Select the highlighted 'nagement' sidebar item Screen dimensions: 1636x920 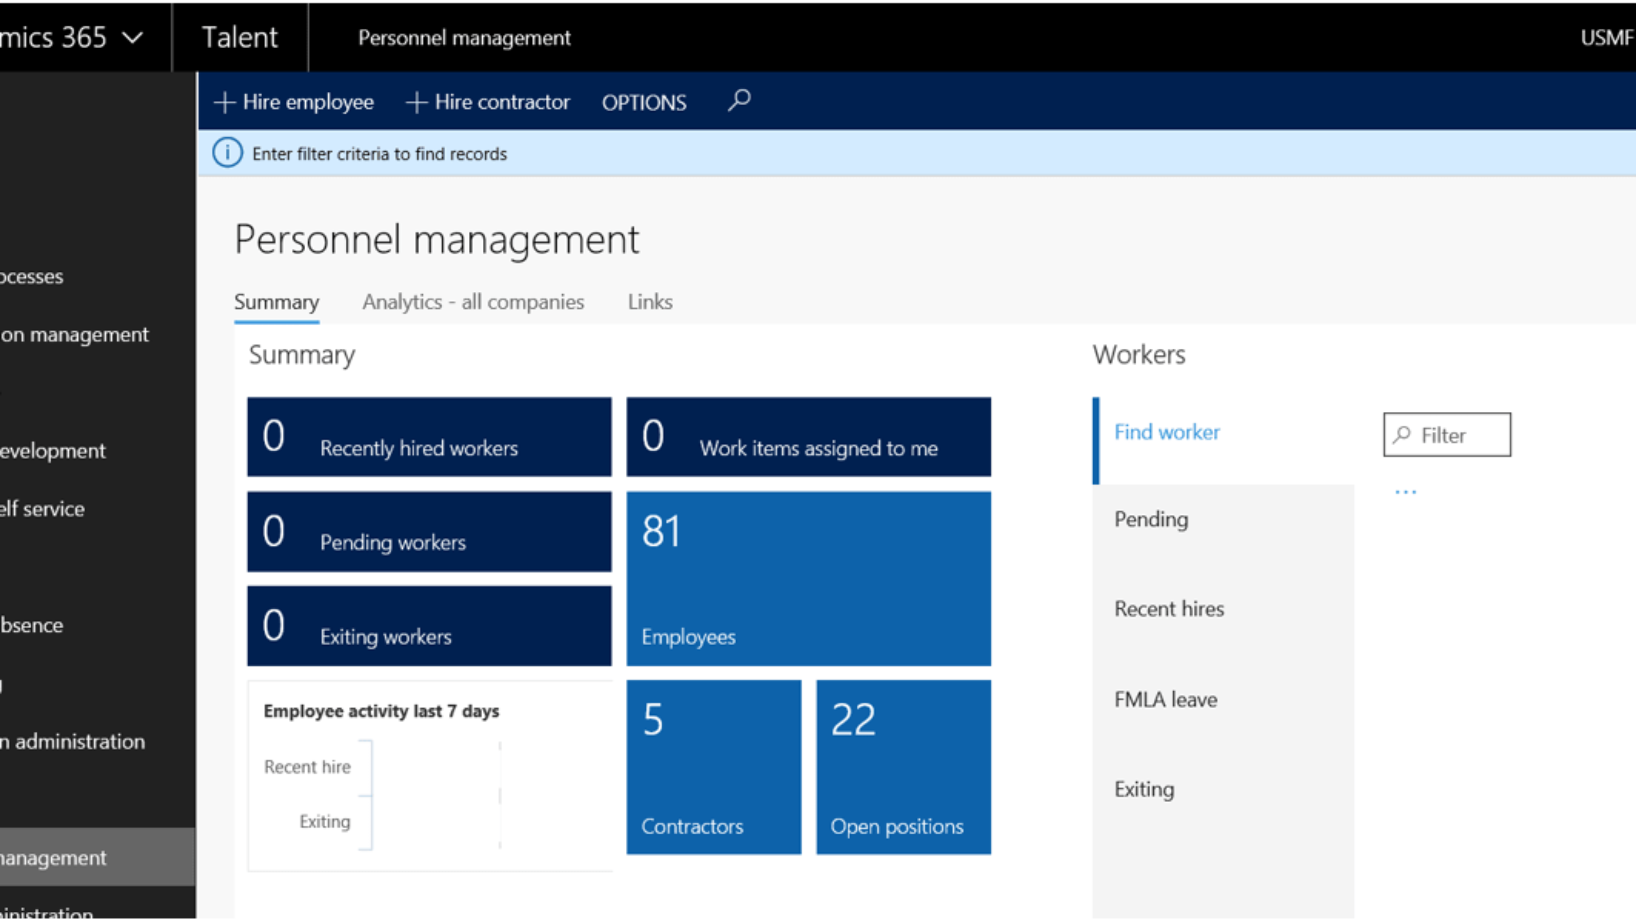pyautogui.click(x=97, y=857)
